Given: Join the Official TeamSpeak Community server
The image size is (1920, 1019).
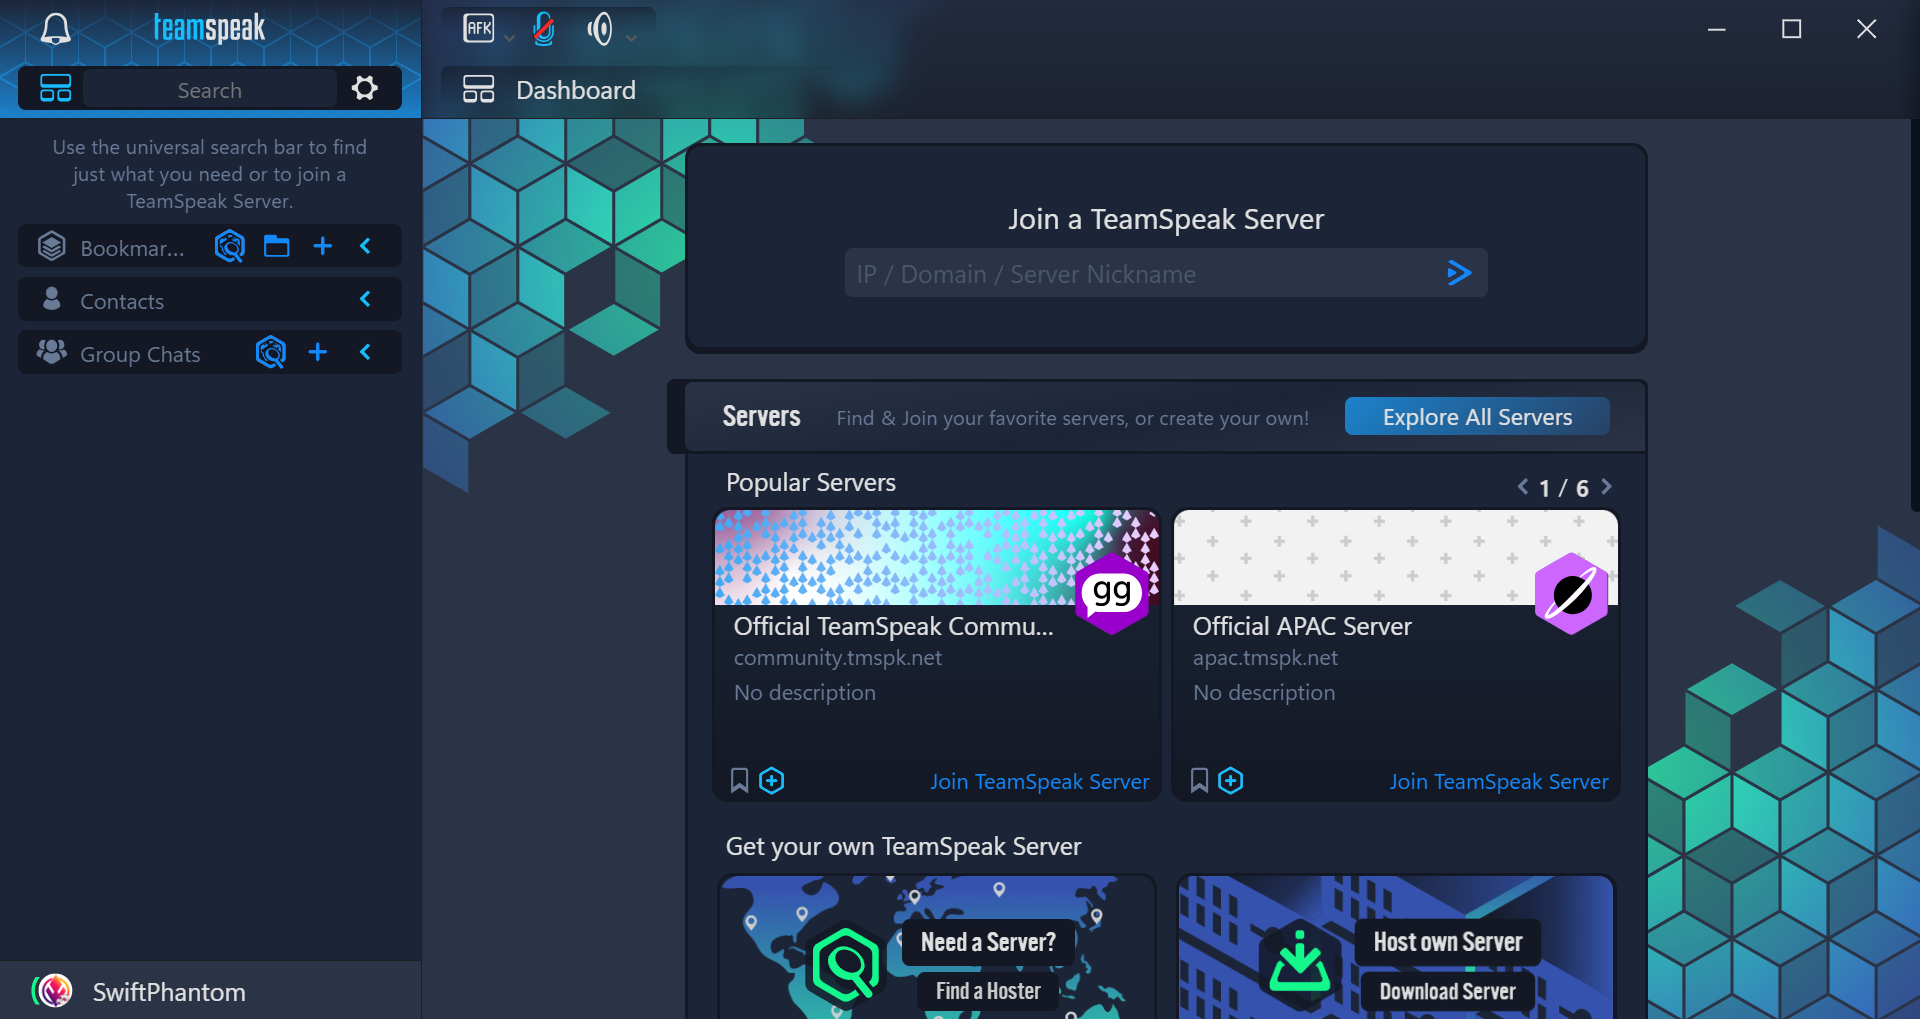Looking at the screenshot, I should pyautogui.click(x=1039, y=782).
